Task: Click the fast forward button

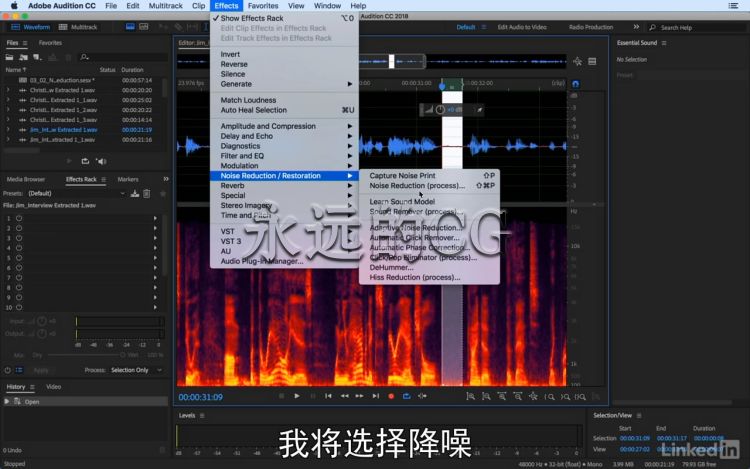Action: point(359,396)
